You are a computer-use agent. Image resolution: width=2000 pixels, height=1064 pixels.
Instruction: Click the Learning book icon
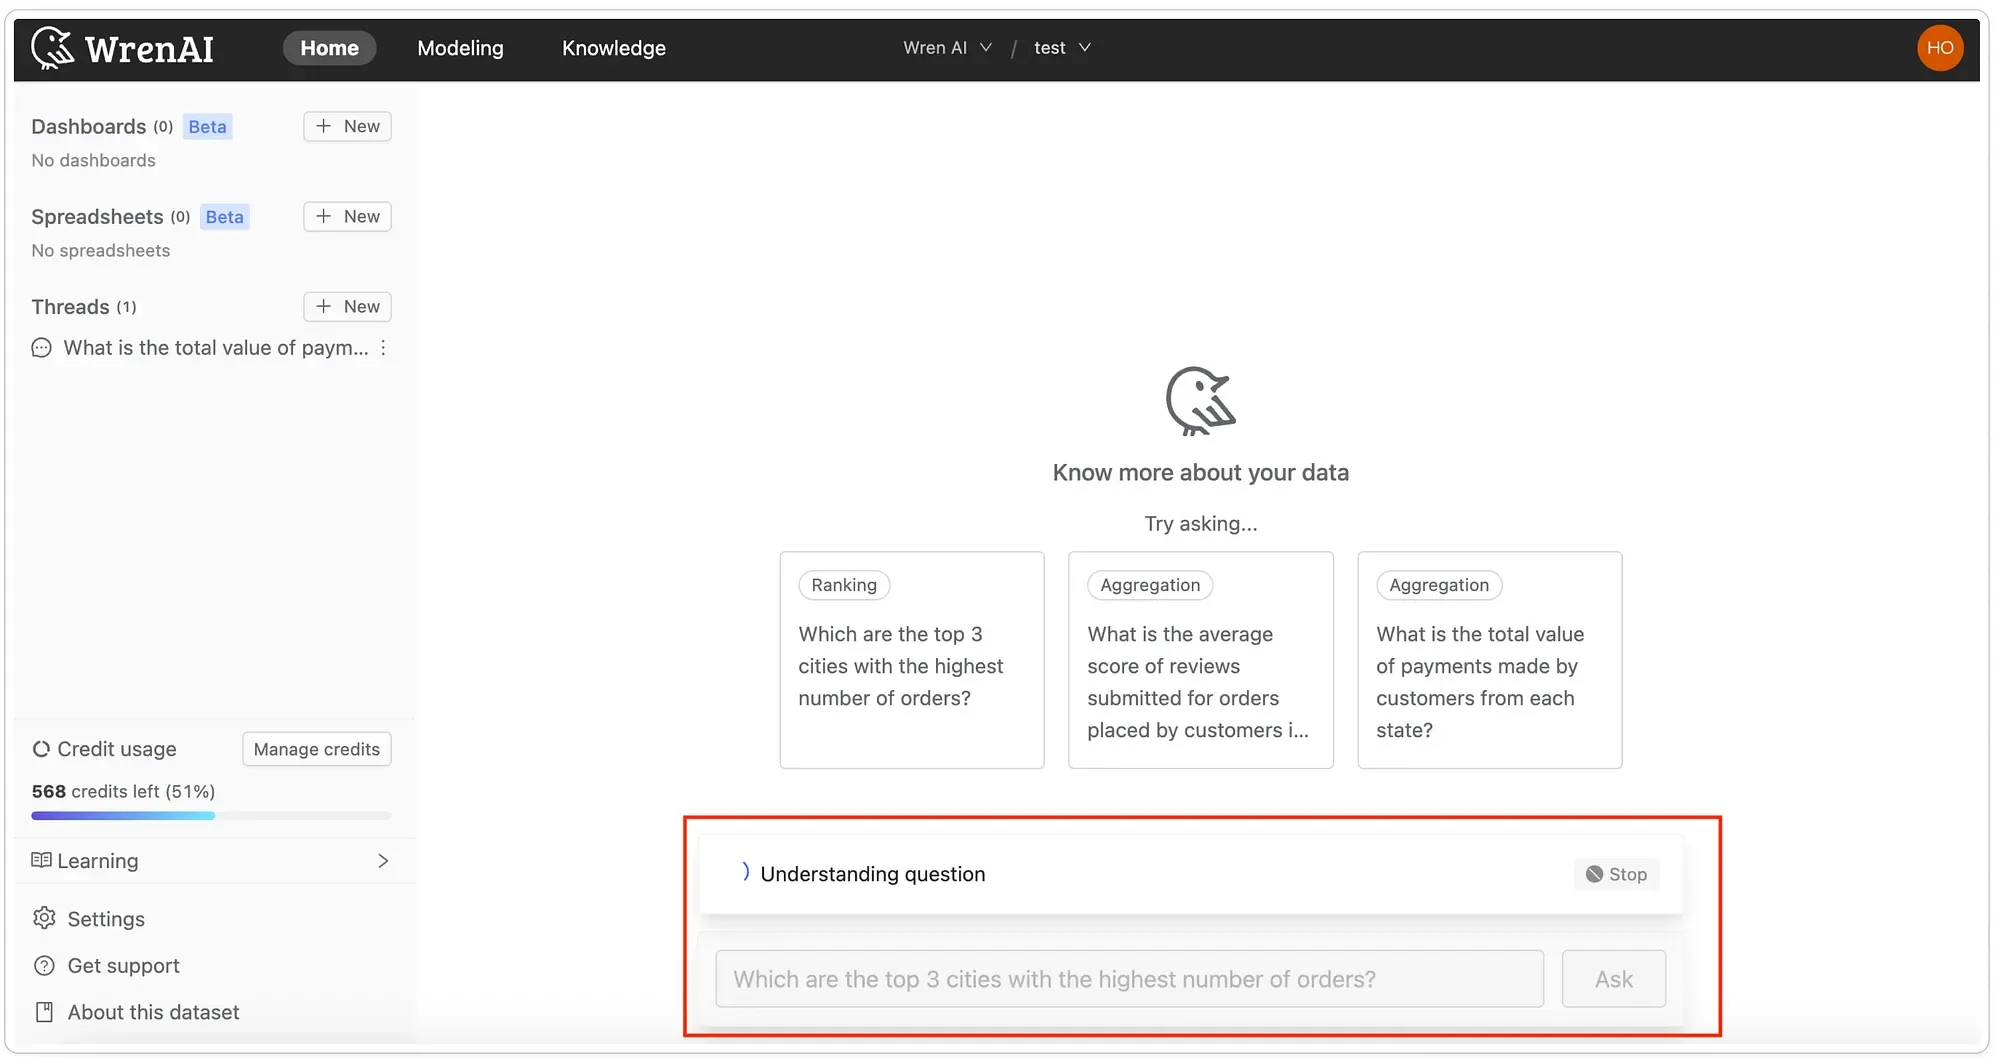point(41,861)
